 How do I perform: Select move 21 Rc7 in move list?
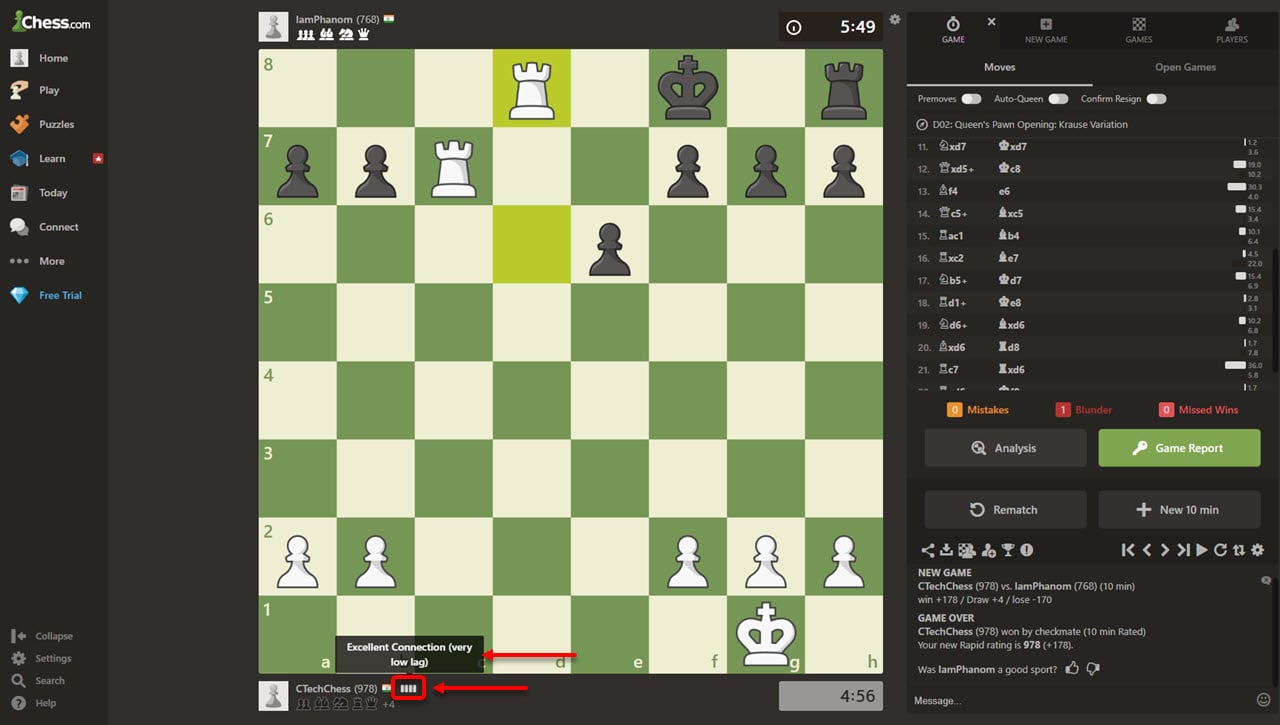pyautogui.click(x=951, y=369)
